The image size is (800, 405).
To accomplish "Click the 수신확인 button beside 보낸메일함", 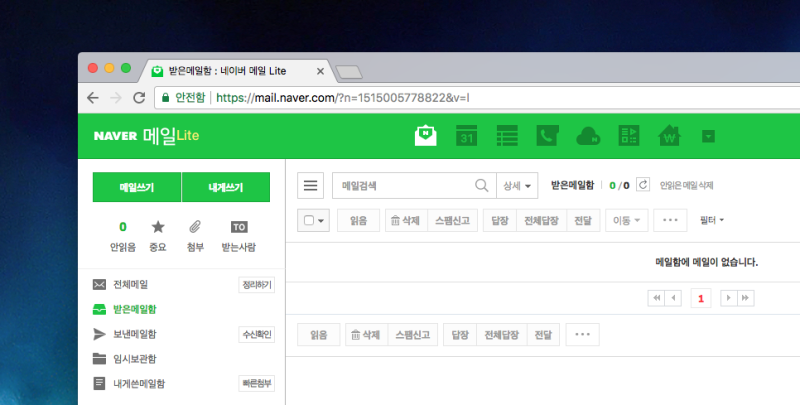I will click(x=257, y=335).
